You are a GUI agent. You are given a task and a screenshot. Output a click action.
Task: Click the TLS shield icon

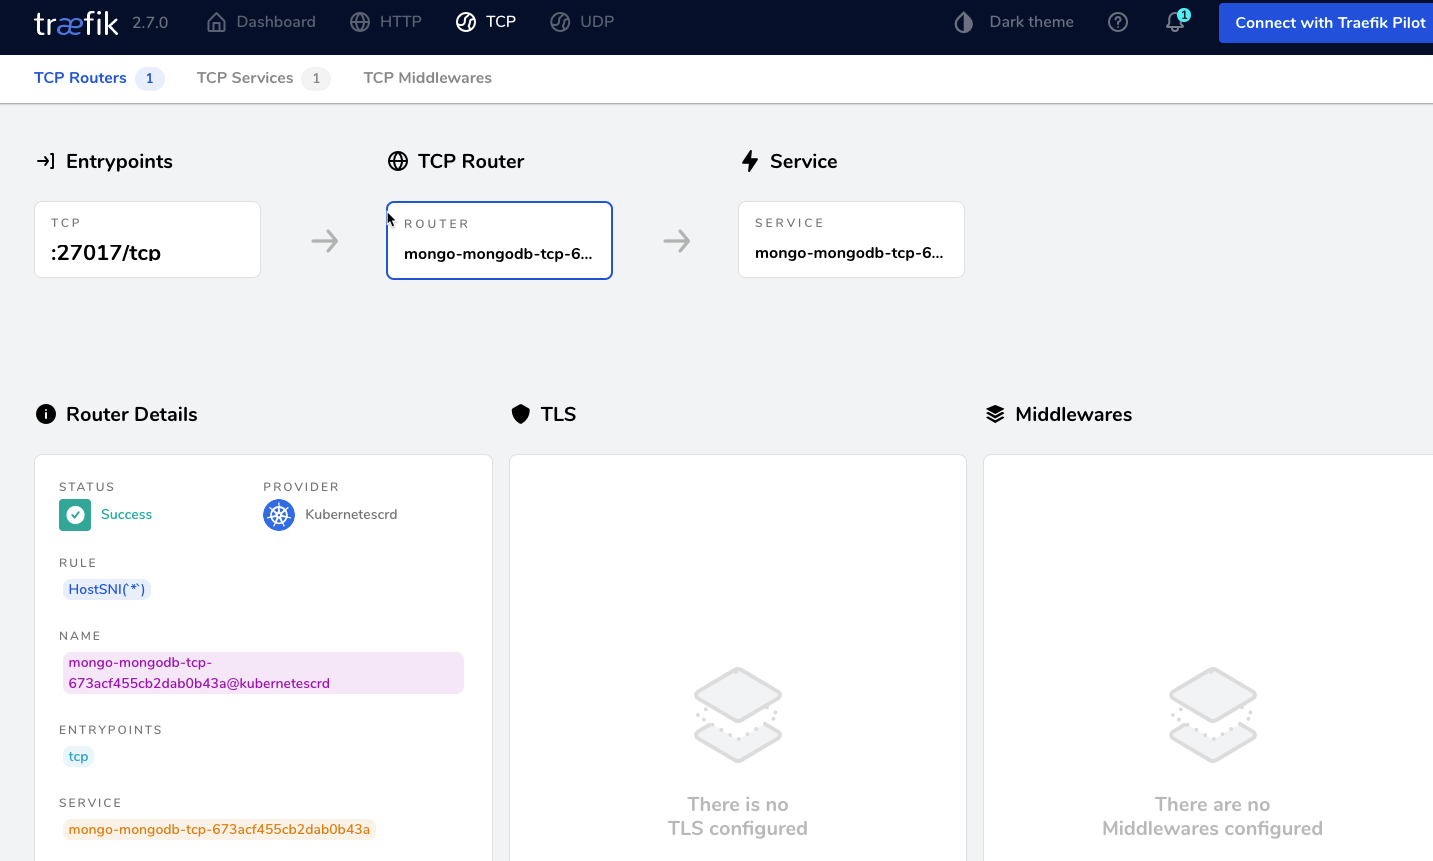coord(520,414)
